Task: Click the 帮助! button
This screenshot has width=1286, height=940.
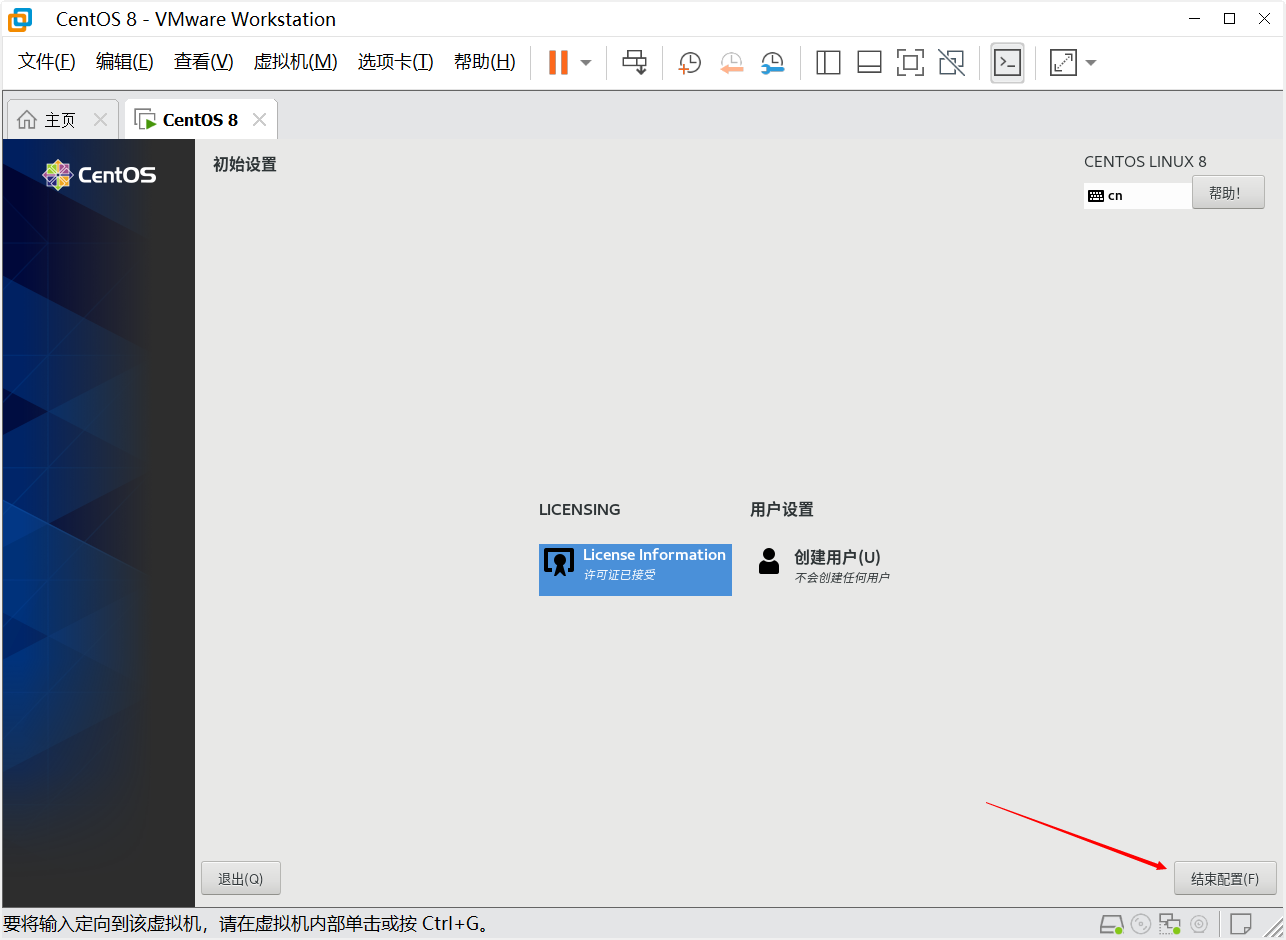Action: [x=1228, y=193]
